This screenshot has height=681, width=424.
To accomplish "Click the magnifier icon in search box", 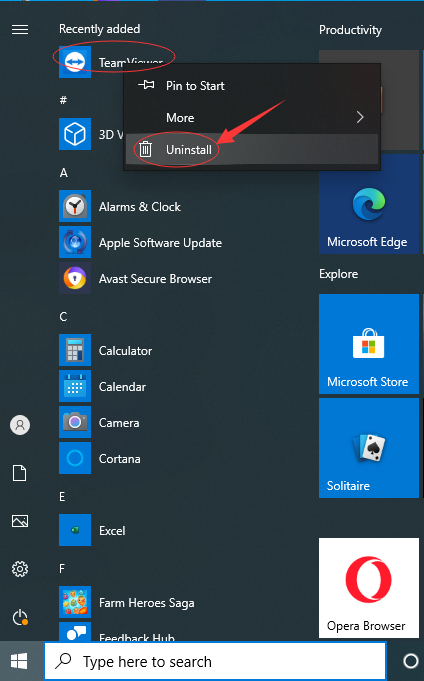I will [63, 661].
